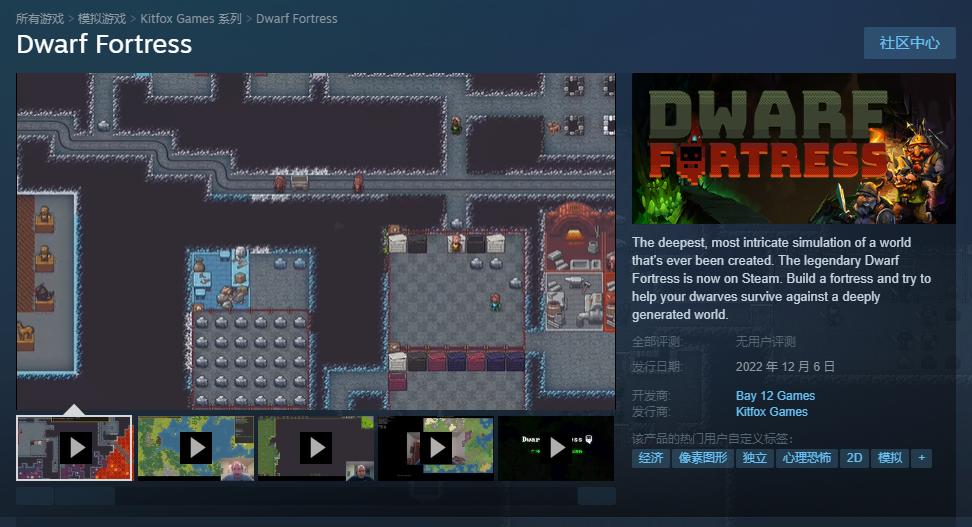Open developer Bay 12 Games page
Screen dimensions: 972x527
coord(775,396)
